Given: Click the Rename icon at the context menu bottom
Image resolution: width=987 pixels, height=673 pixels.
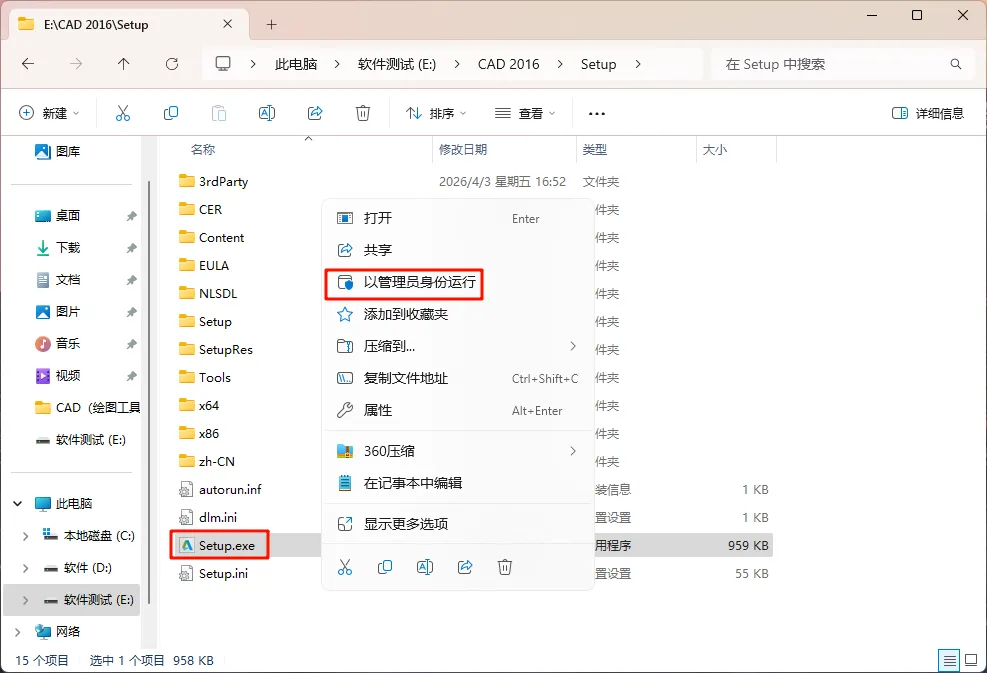Looking at the screenshot, I should (x=425, y=567).
